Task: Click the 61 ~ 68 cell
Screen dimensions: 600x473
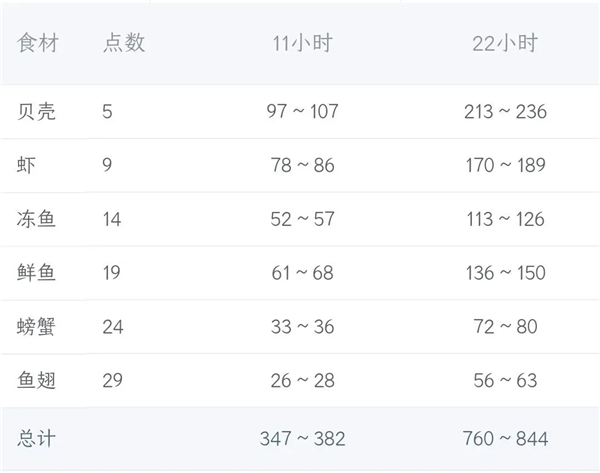Action: [302, 273]
